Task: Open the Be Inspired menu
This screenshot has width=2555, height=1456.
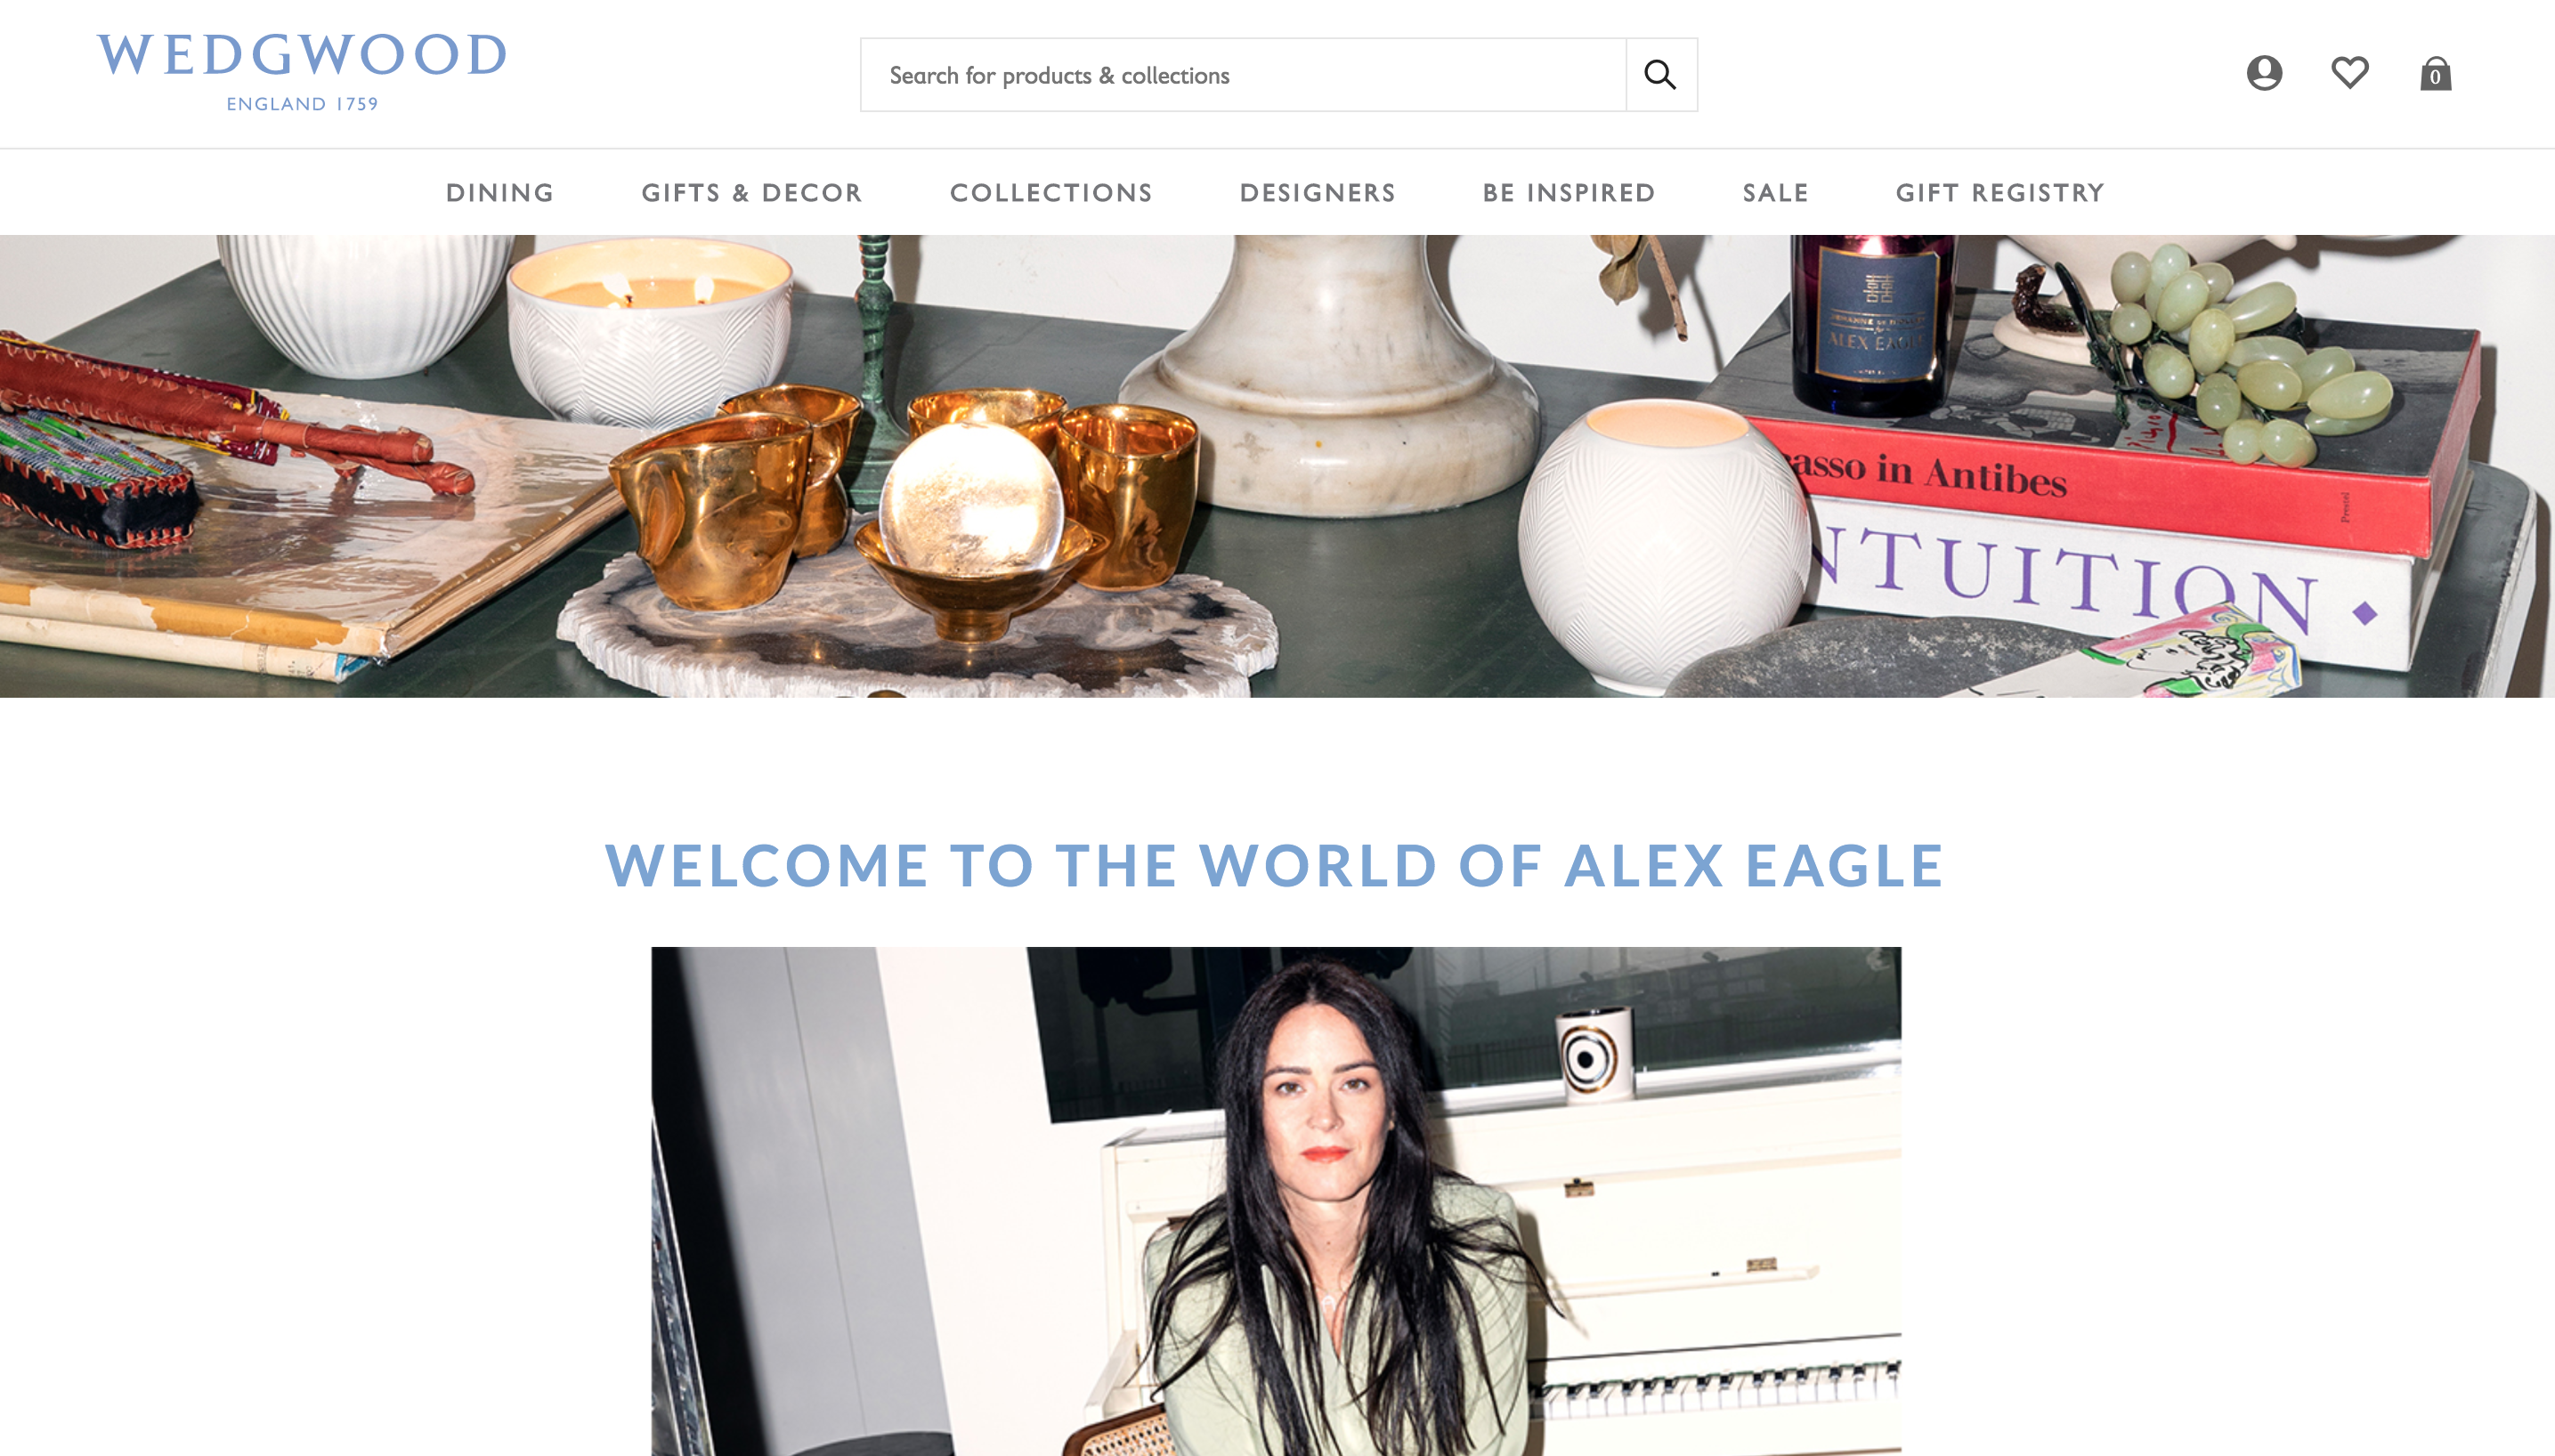Action: click(x=1569, y=193)
